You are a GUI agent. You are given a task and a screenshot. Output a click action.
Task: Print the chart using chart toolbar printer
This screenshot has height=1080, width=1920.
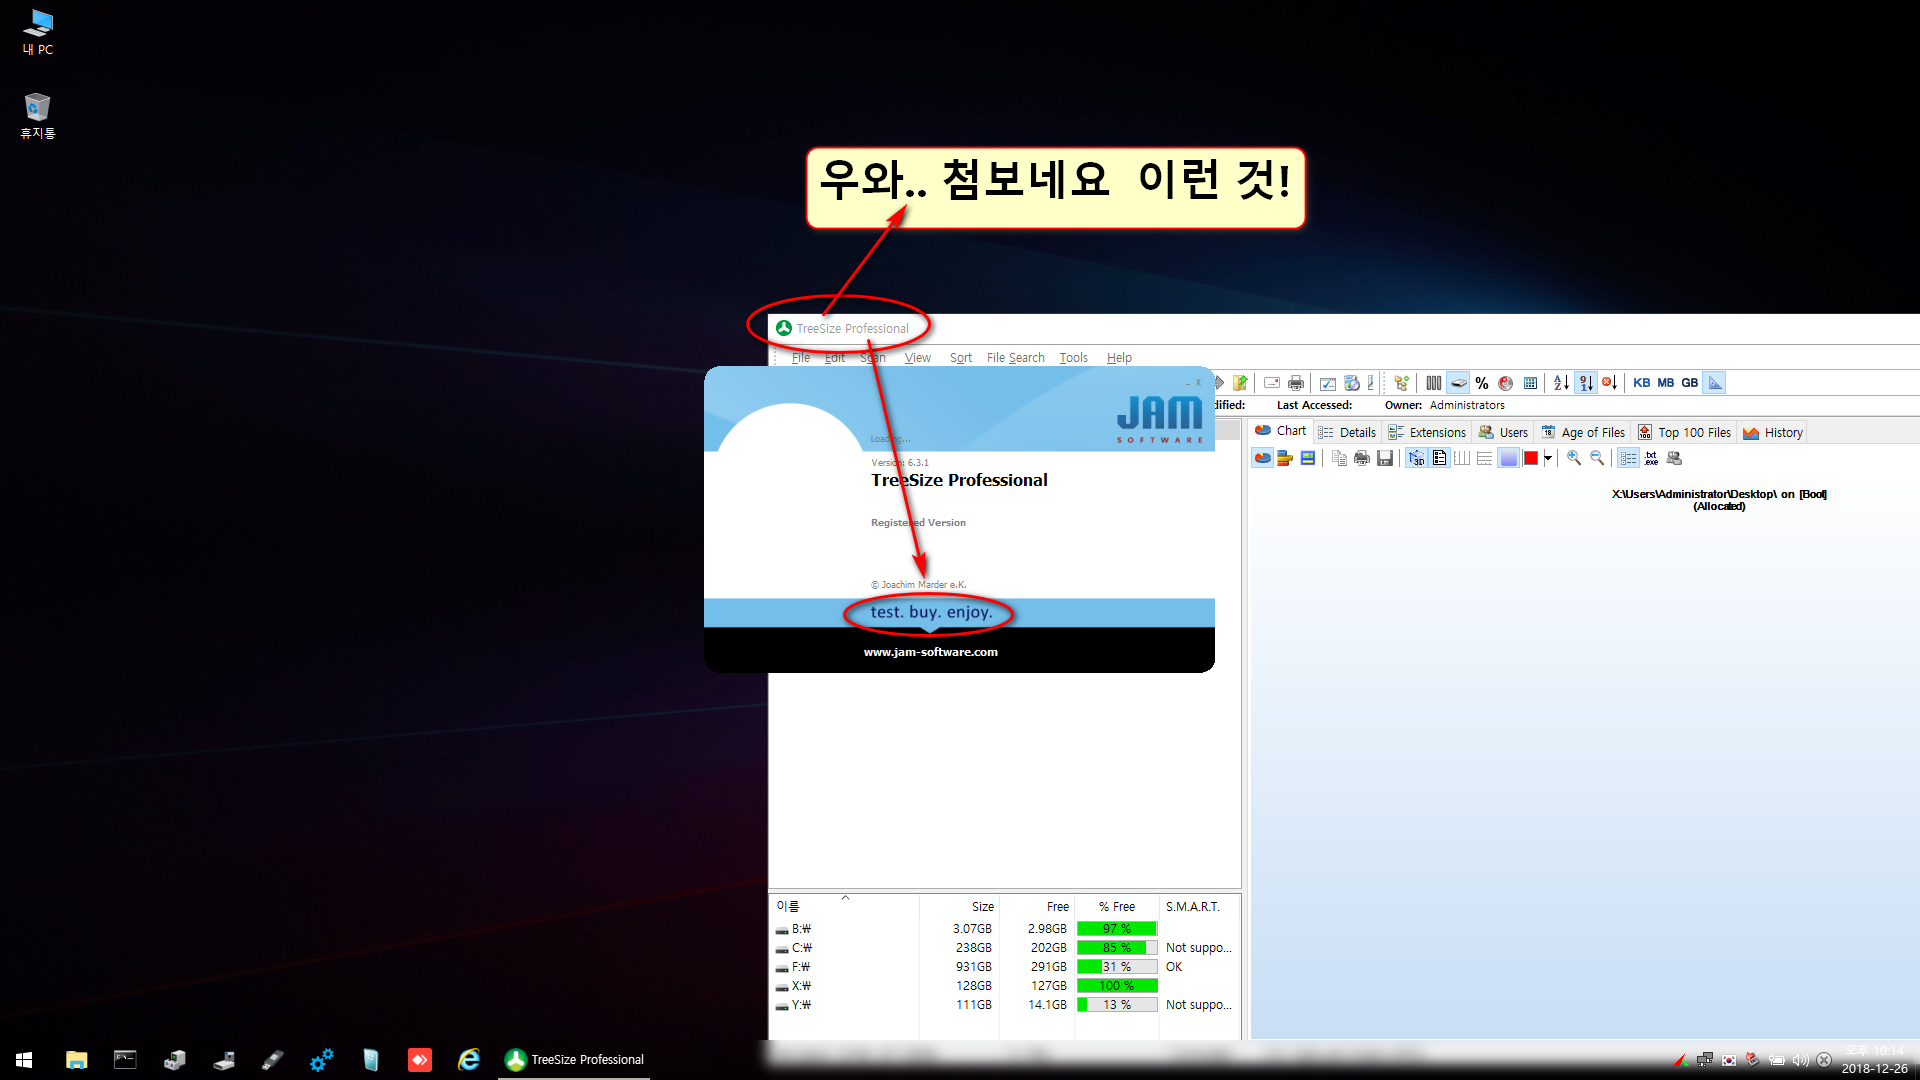(1362, 458)
